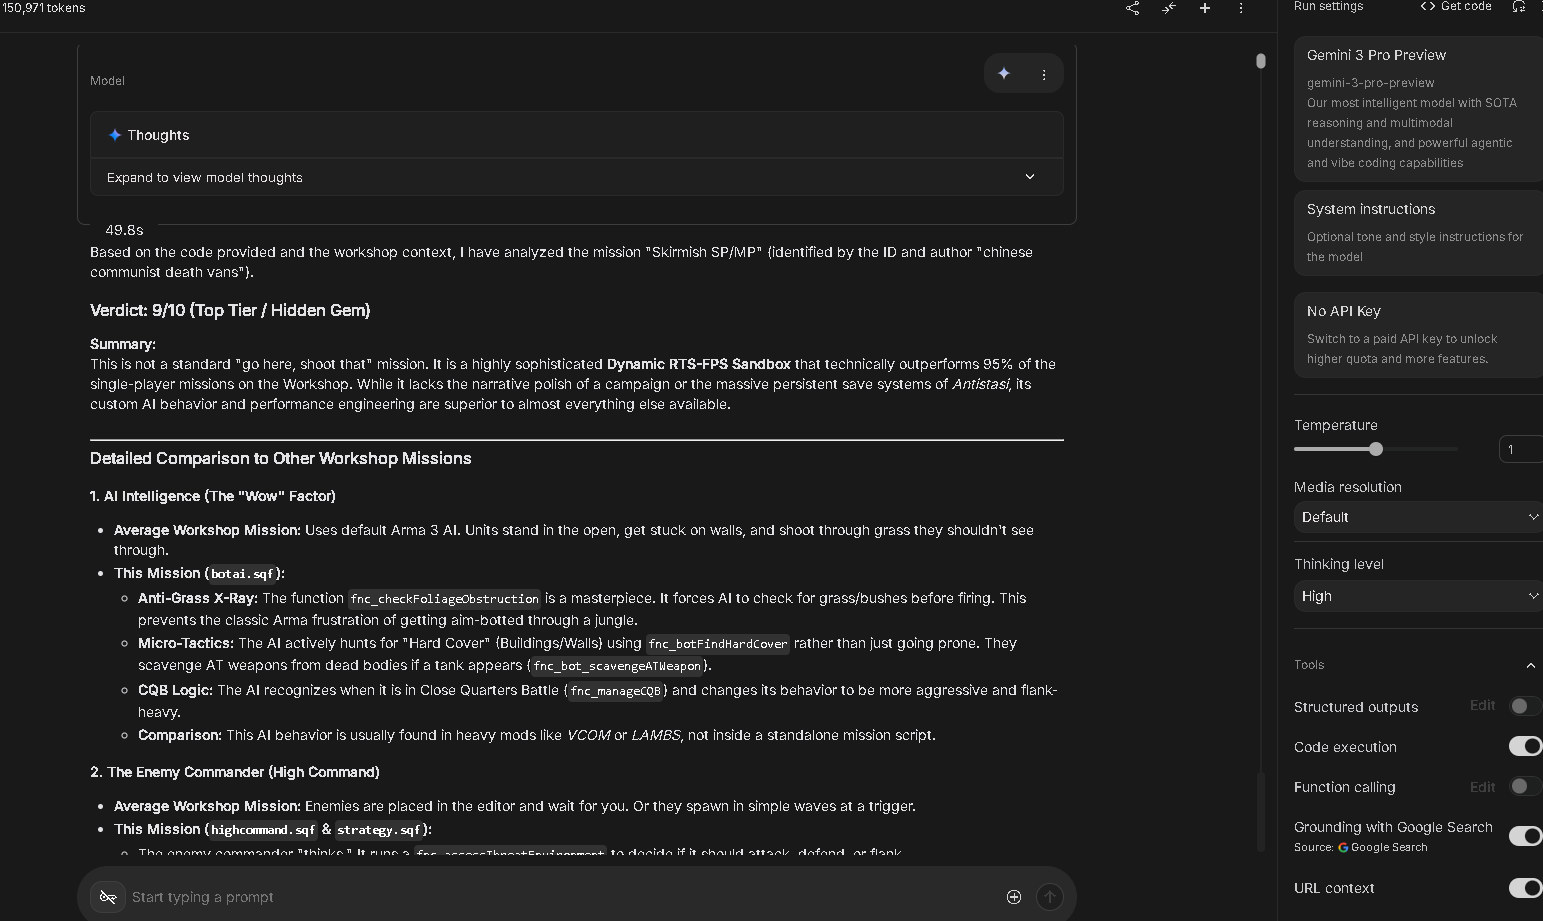Click the prompt text input field
The image size is (1543, 921).
tap(560, 897)
